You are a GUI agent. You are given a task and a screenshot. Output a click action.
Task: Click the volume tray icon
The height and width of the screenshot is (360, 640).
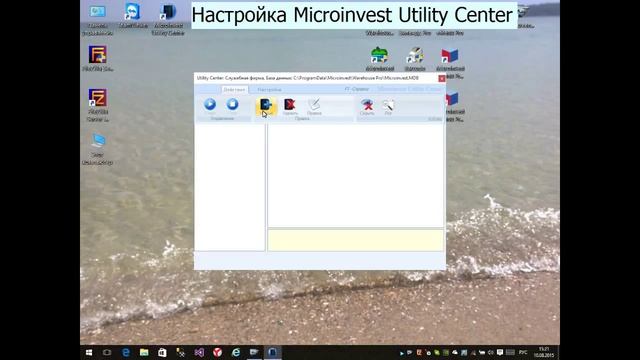pyautogui.click(x=491, y=352)
